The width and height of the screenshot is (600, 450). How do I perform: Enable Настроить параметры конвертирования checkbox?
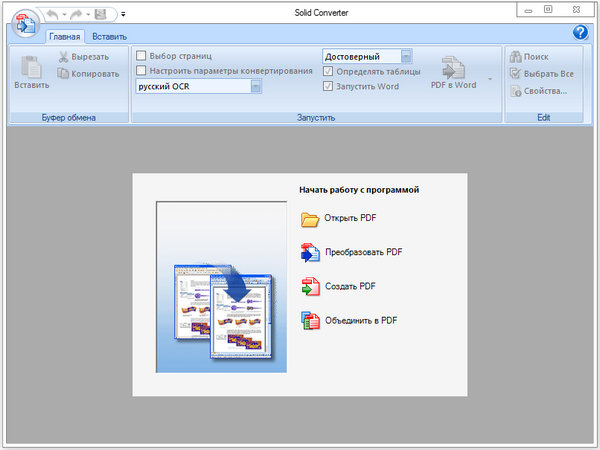(141, 70)
